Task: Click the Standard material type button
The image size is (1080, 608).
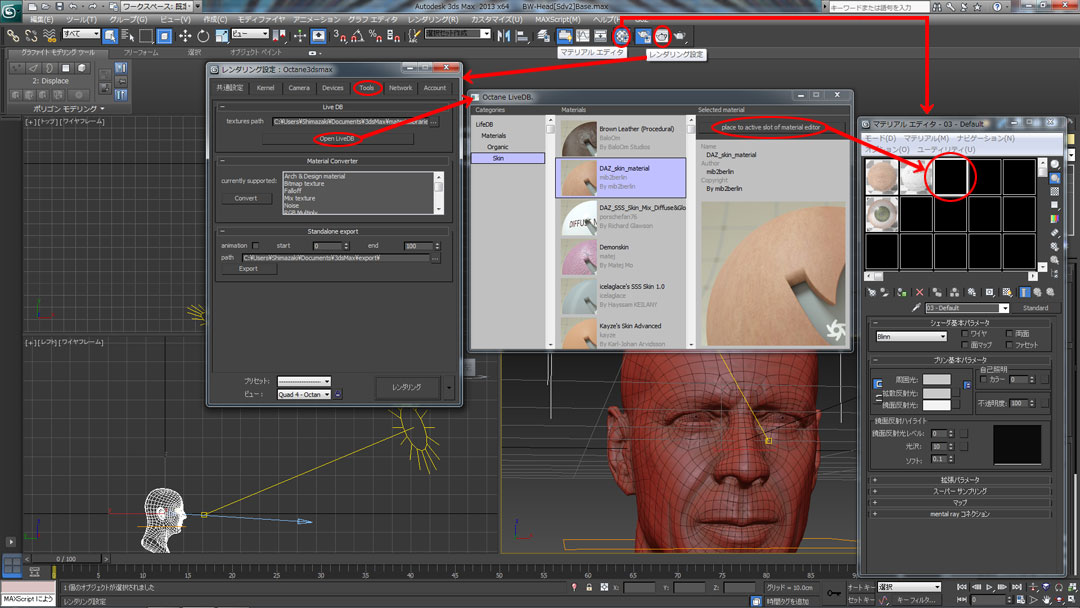Action: point(1035,308)
